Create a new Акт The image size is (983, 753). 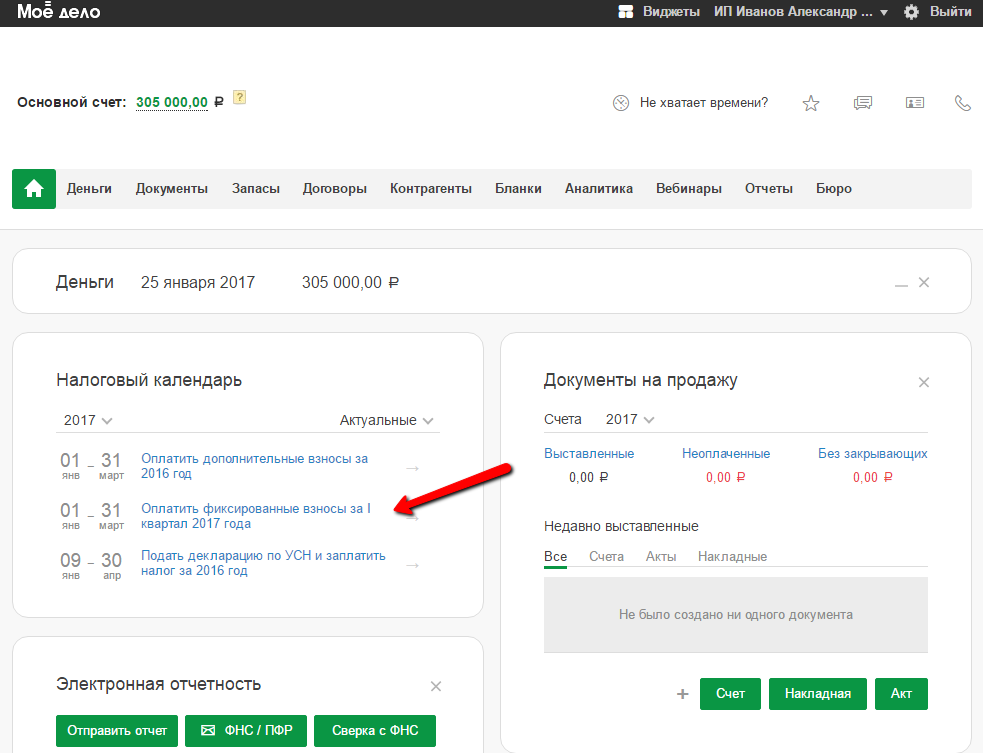[902, 694]
